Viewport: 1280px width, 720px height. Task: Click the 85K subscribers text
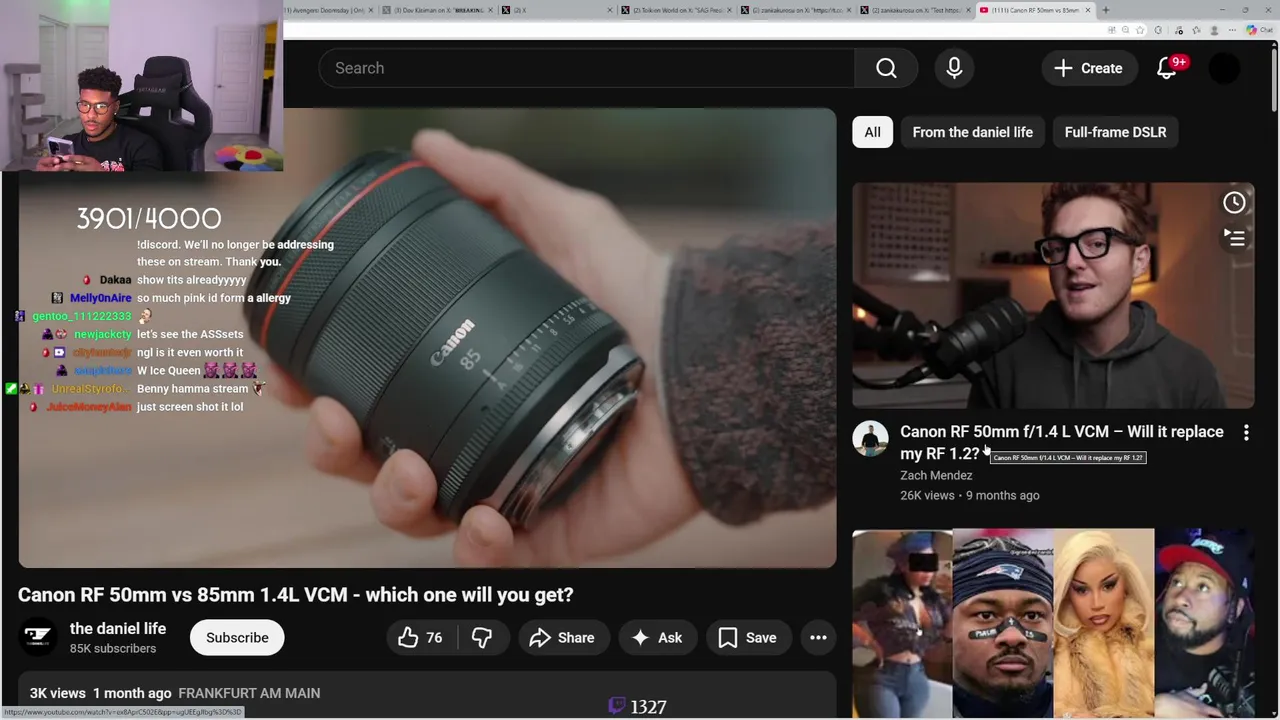click(x=113, y=649)
